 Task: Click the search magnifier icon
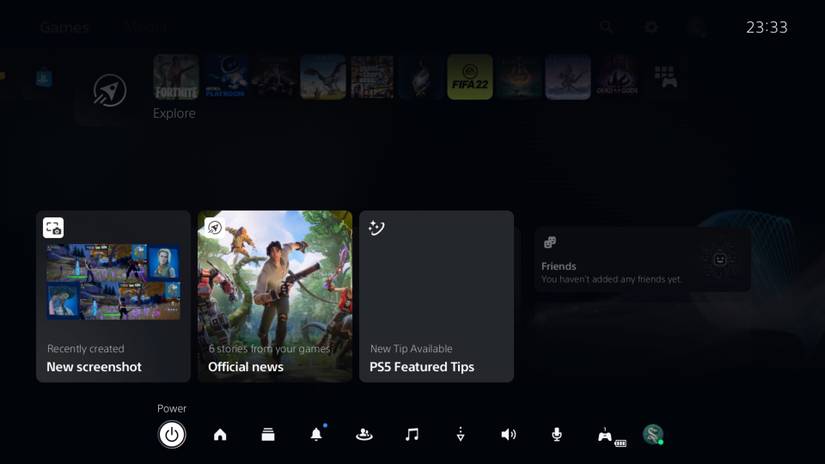coord(607,27)
